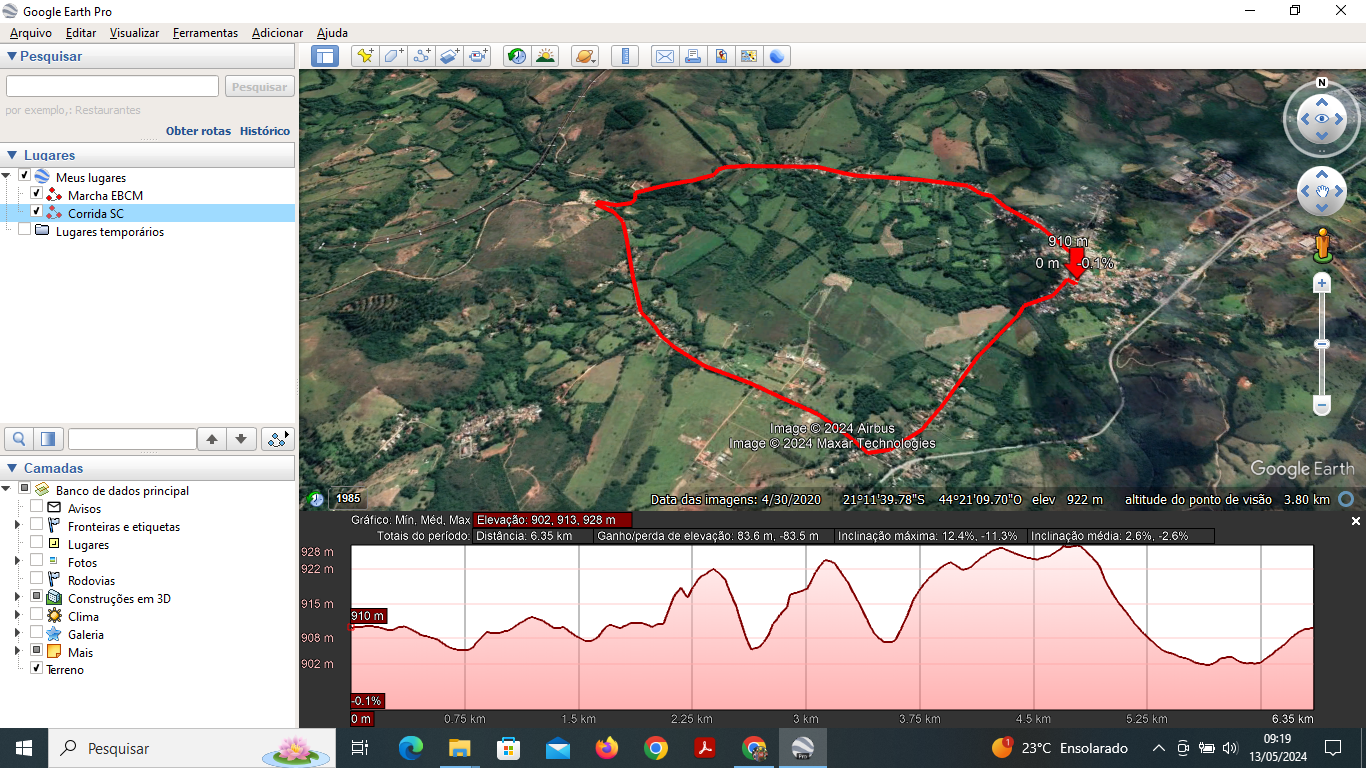Open the Editar menu
1366x768 pixels.
pyautogui.click(x=81, y=33)
